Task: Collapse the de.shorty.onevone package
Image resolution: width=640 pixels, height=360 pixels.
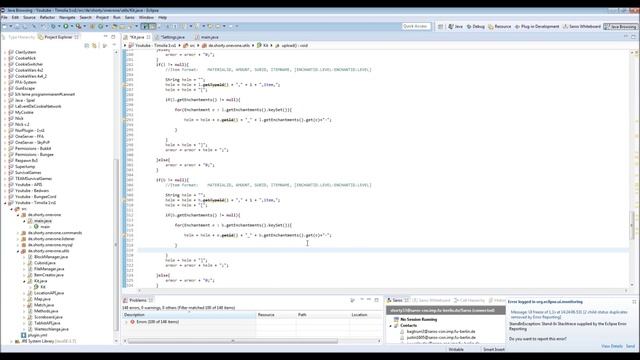Action: (18, 215)
